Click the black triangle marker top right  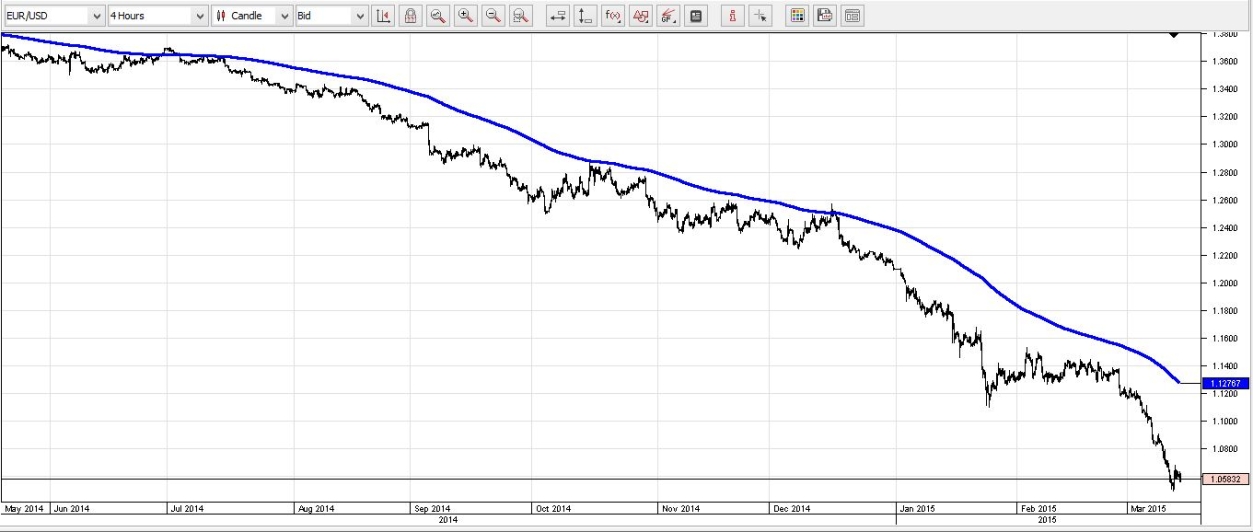click(1174, 35)
